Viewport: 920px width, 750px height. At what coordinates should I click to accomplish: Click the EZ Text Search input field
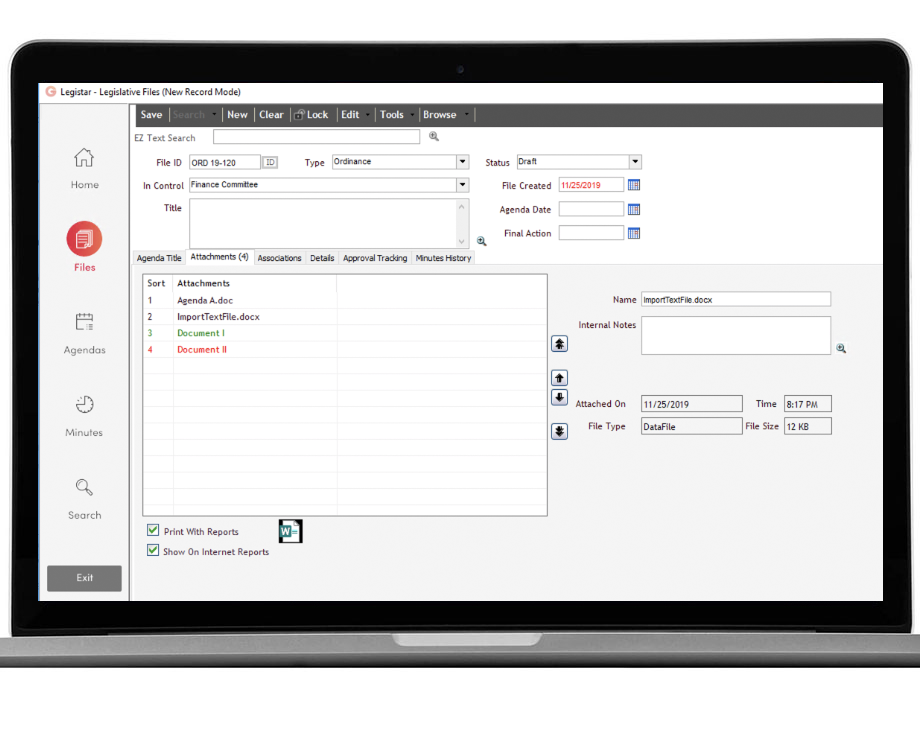(x=316, y=137)
